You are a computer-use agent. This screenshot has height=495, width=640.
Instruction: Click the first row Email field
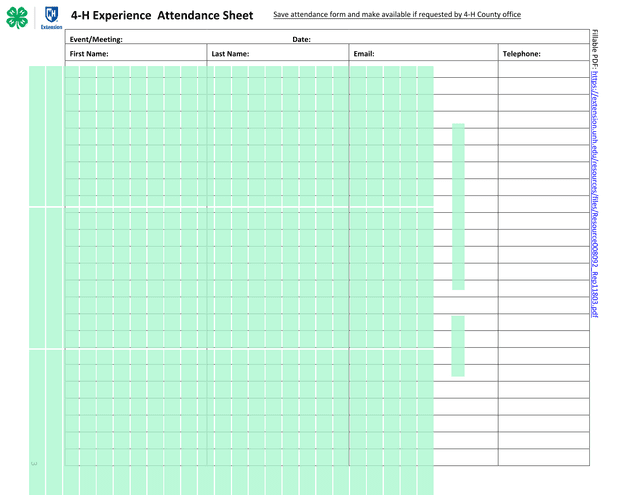click(422, 70)
